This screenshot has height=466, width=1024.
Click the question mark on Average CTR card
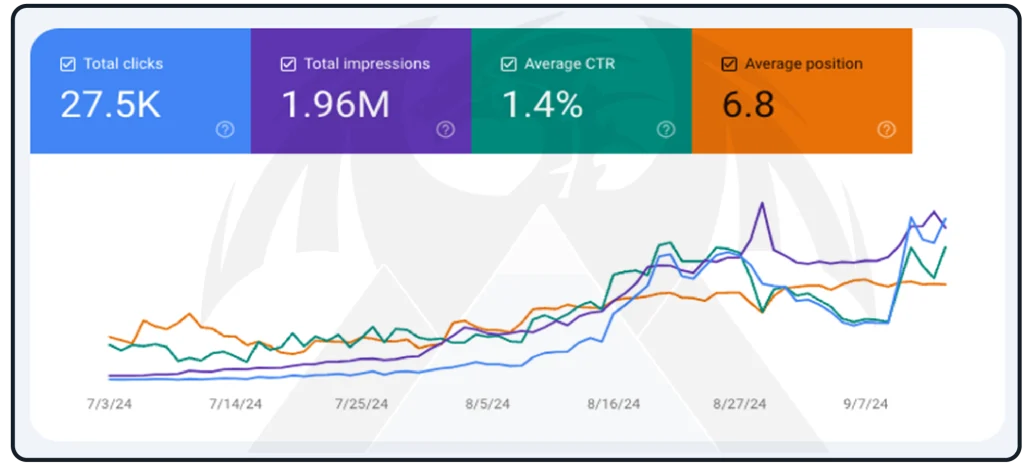coord(666,129)
